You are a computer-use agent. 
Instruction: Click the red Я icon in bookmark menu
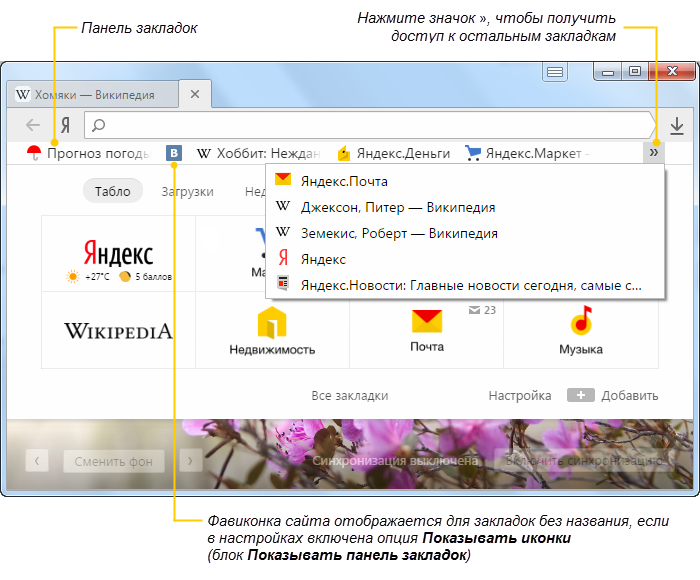pos(283,258)
